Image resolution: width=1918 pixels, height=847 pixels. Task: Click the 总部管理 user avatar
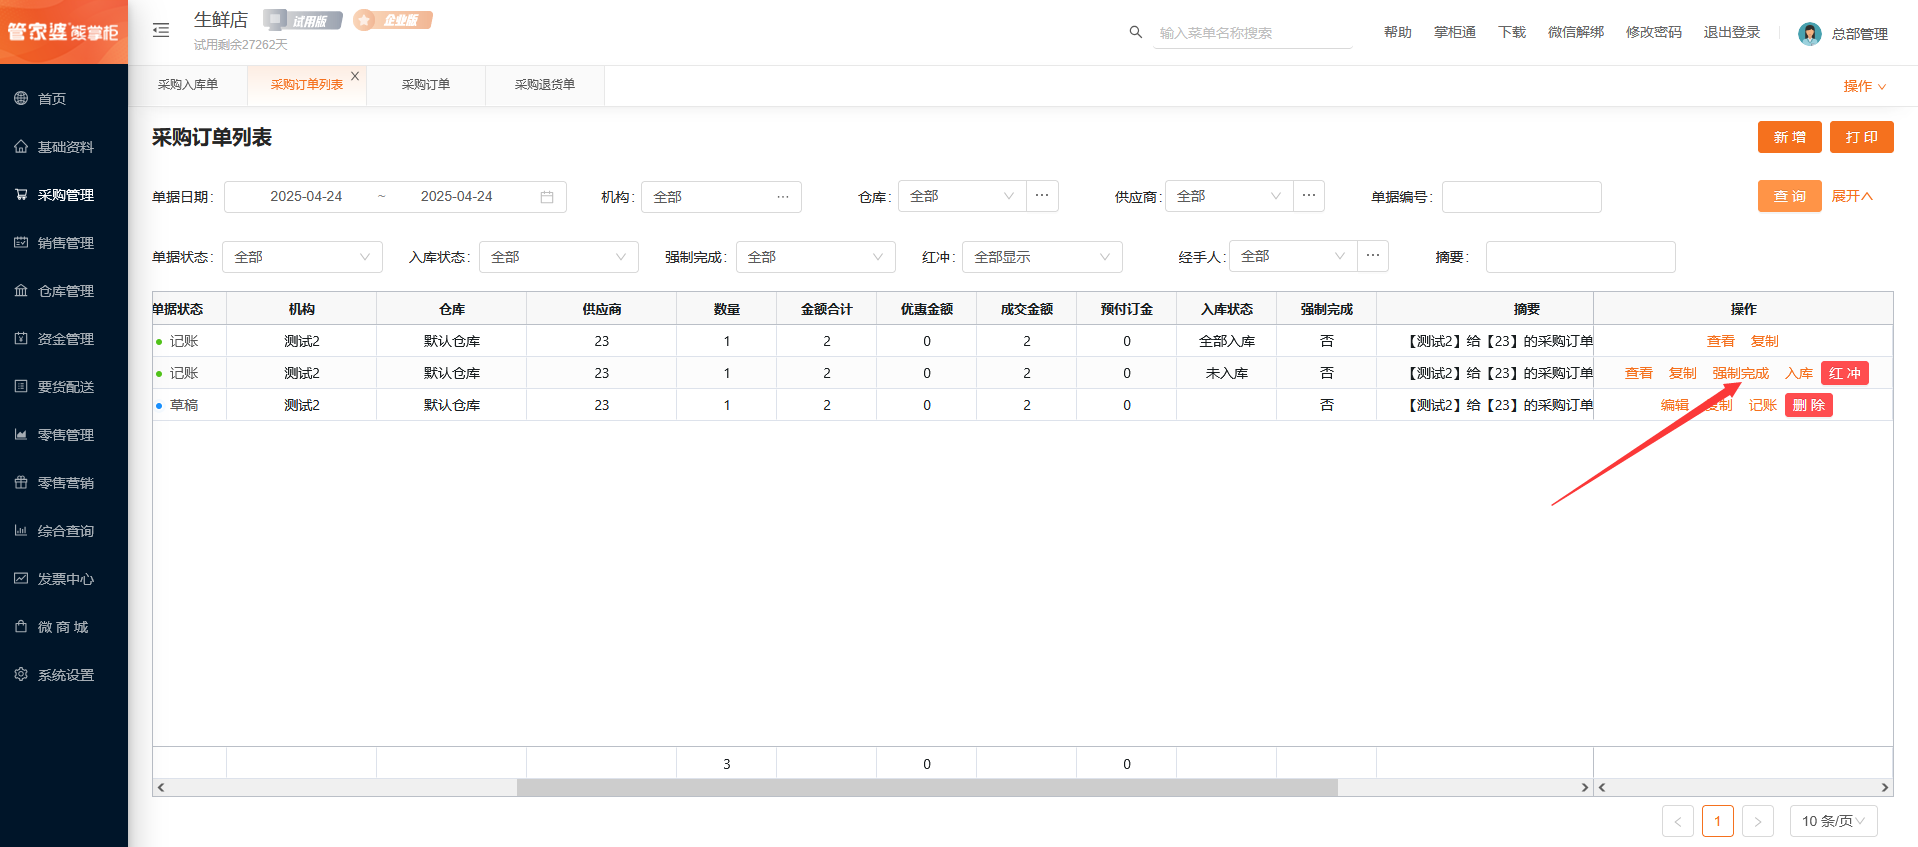(x=1809, y=34)
